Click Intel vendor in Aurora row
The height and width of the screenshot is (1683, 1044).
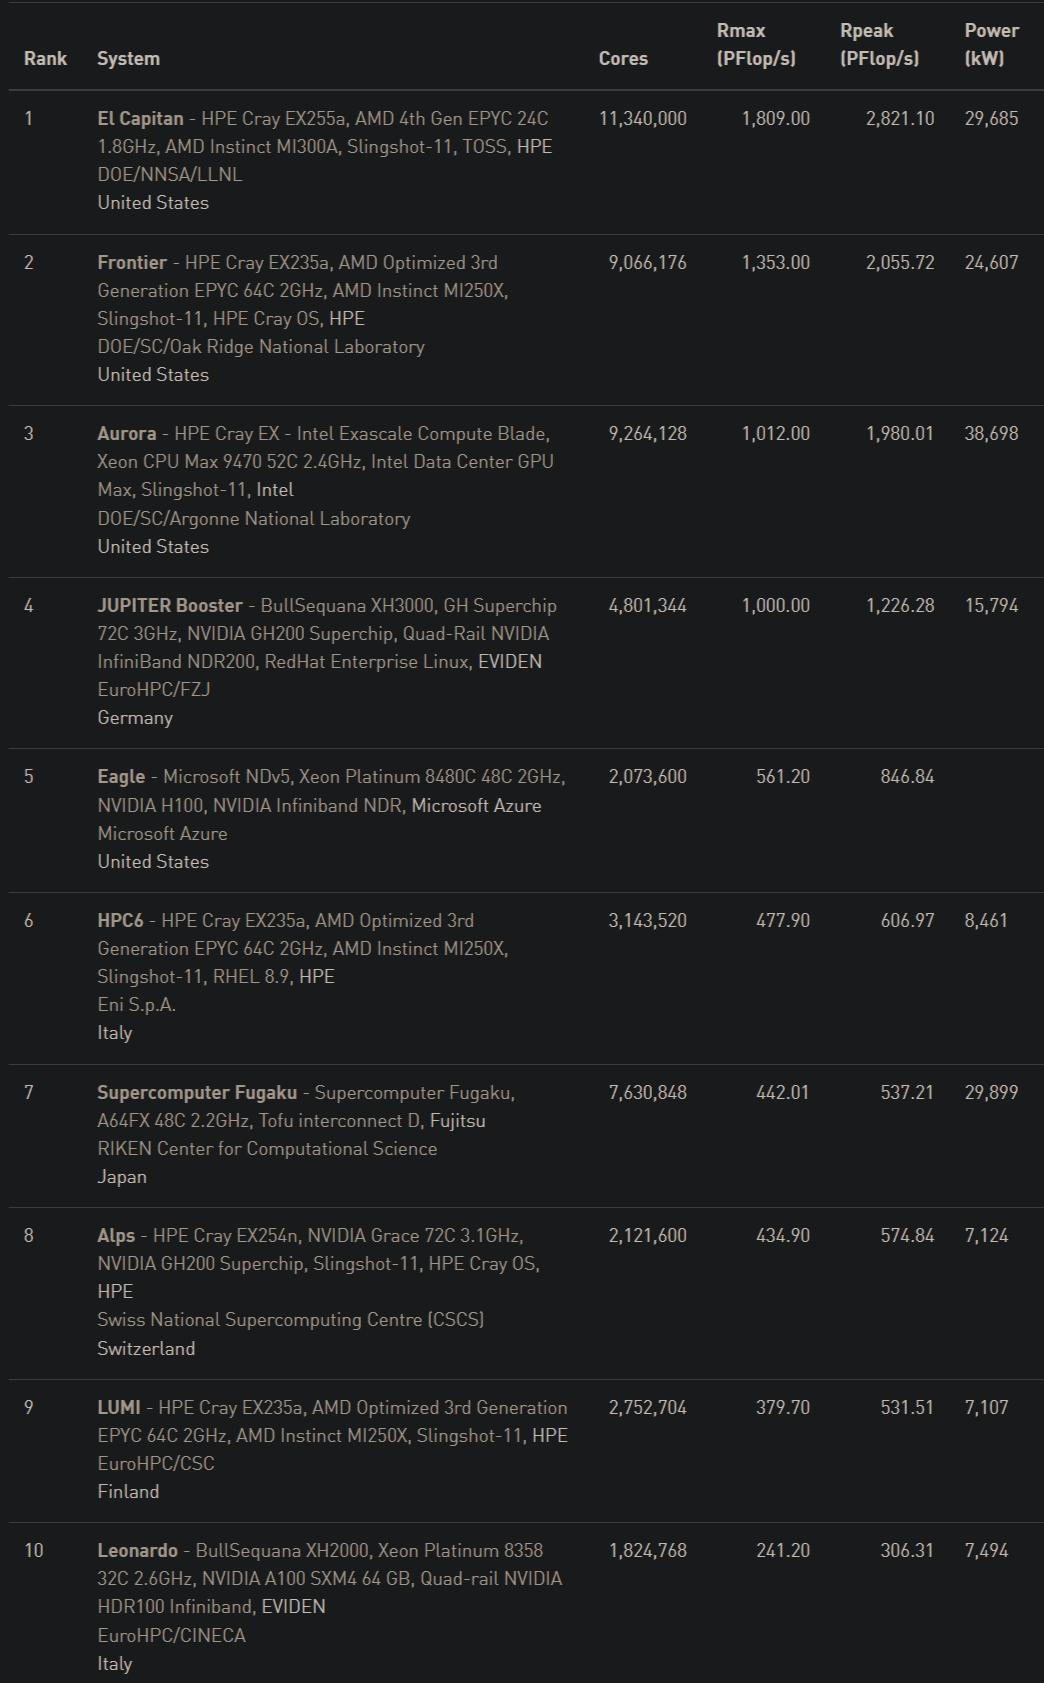tap(275, 489)
